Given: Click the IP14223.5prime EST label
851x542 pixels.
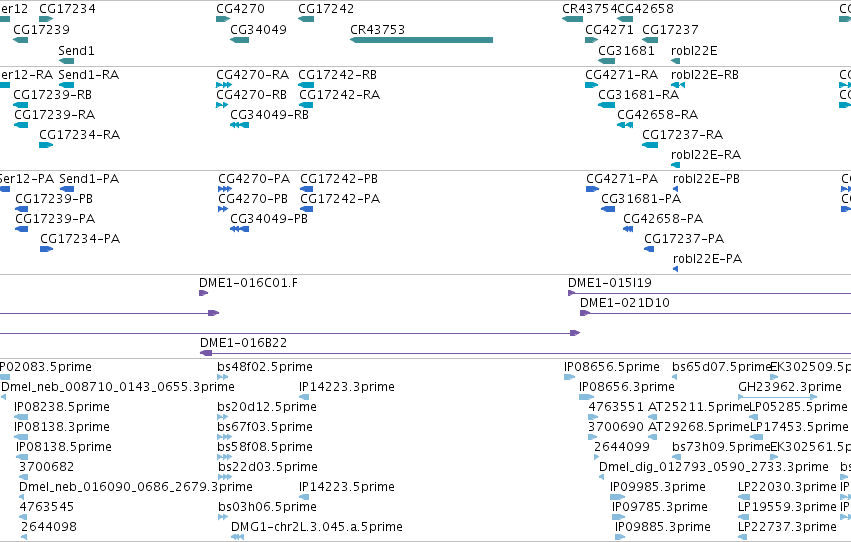Looking at the screenshot, I should click(347, 487).
